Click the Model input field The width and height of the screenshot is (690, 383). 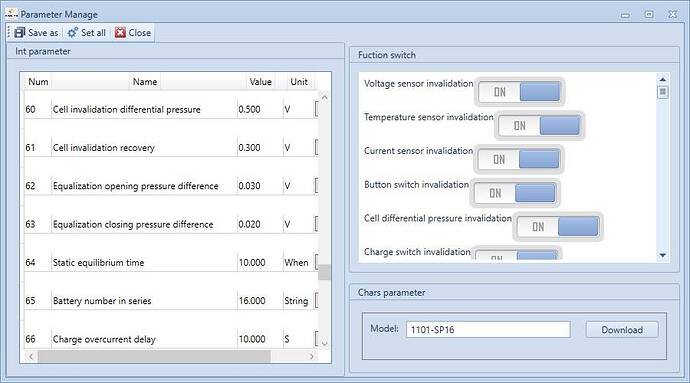point(488,330)
